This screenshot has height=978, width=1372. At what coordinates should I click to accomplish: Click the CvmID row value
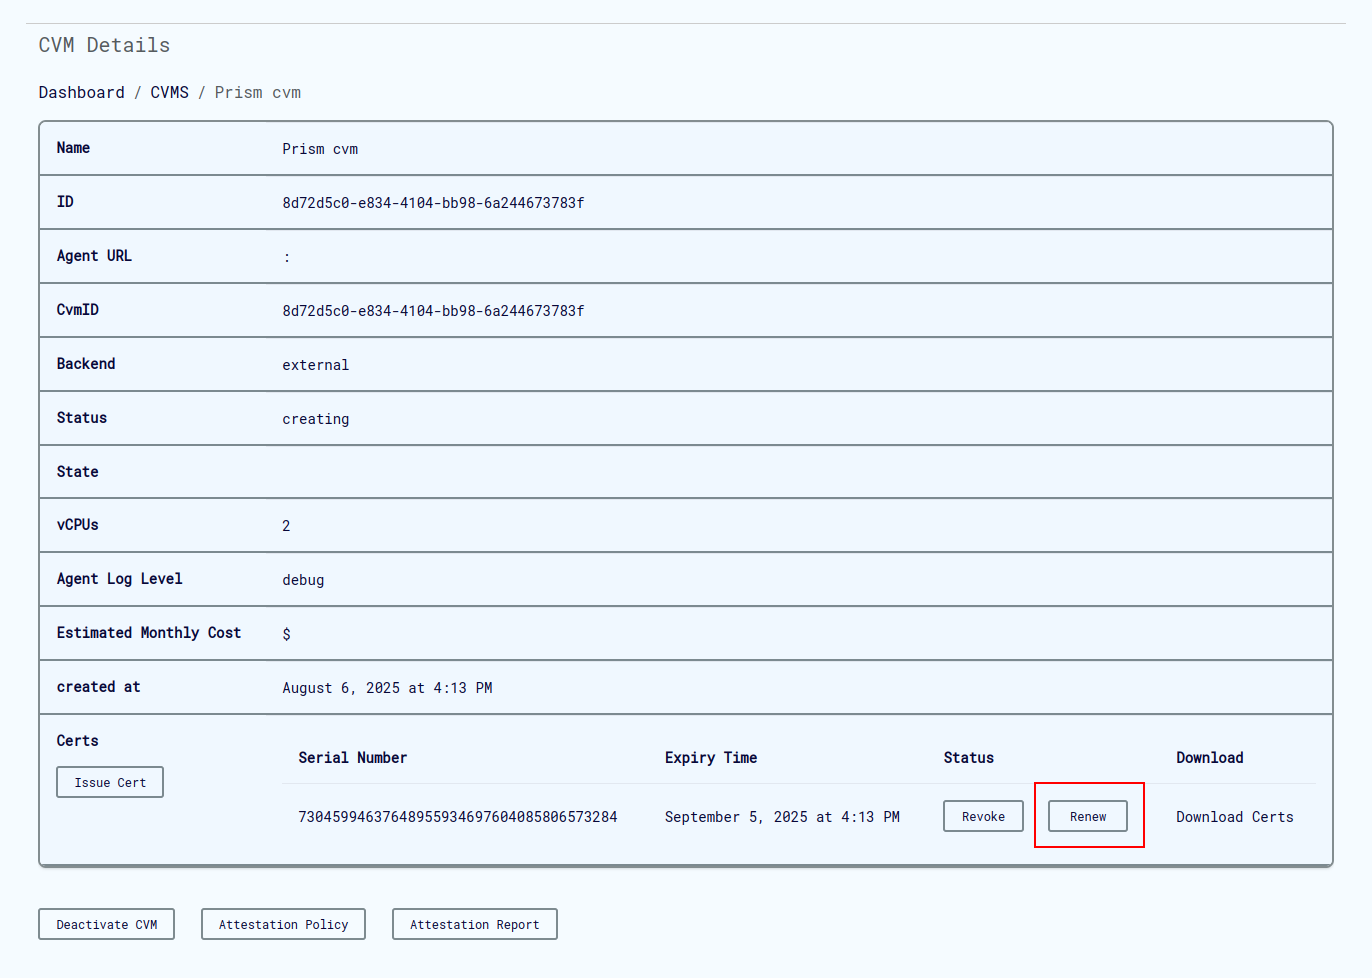(433, 311)
